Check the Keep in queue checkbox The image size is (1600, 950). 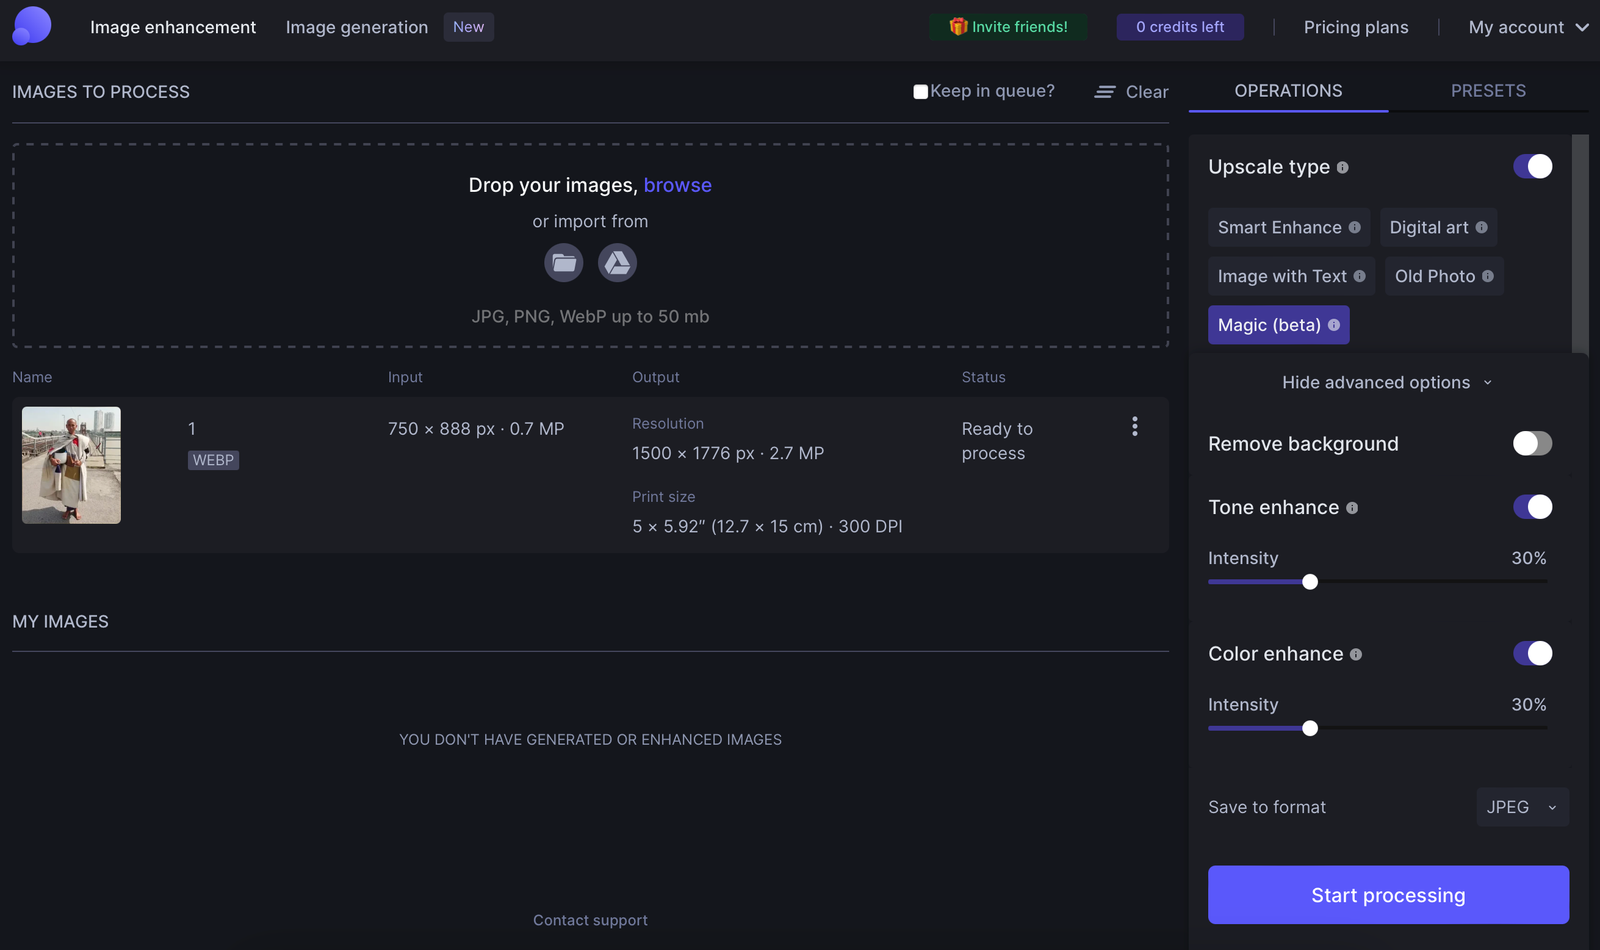(920, 92)
